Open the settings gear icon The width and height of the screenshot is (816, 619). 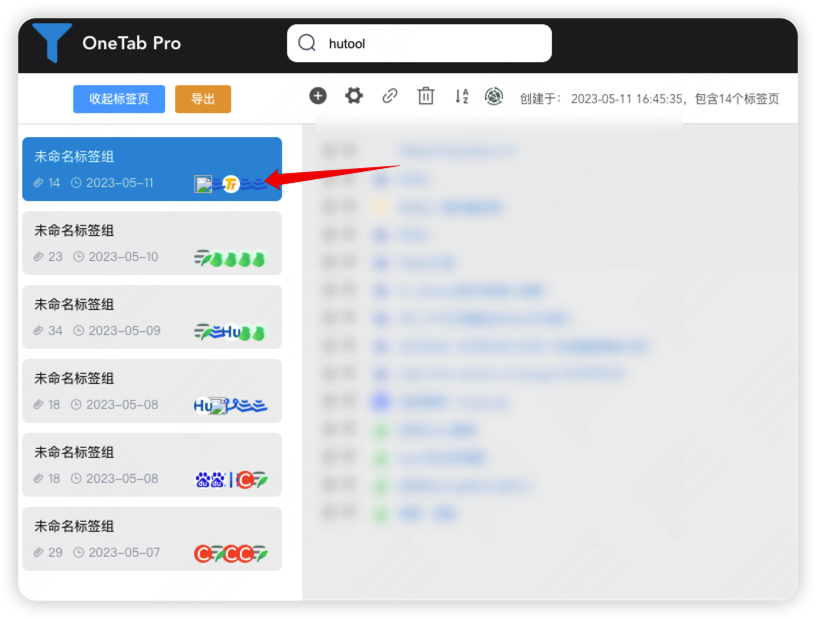[353, 96]
